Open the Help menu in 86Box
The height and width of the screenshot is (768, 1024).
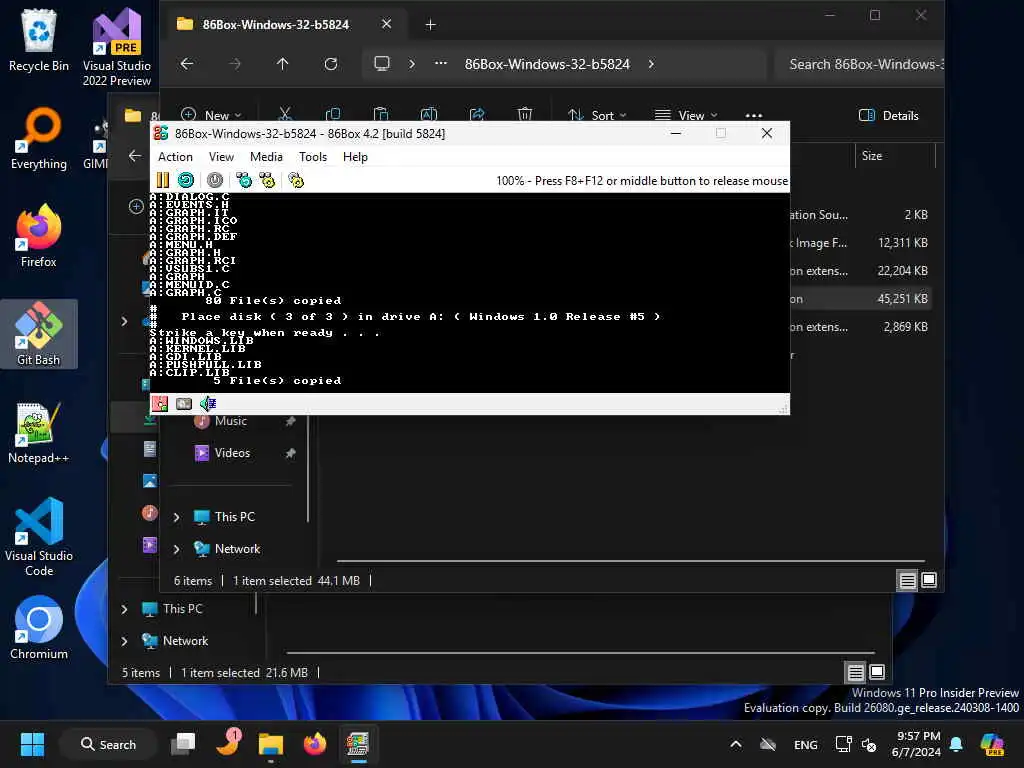click(x=355, y=157)
